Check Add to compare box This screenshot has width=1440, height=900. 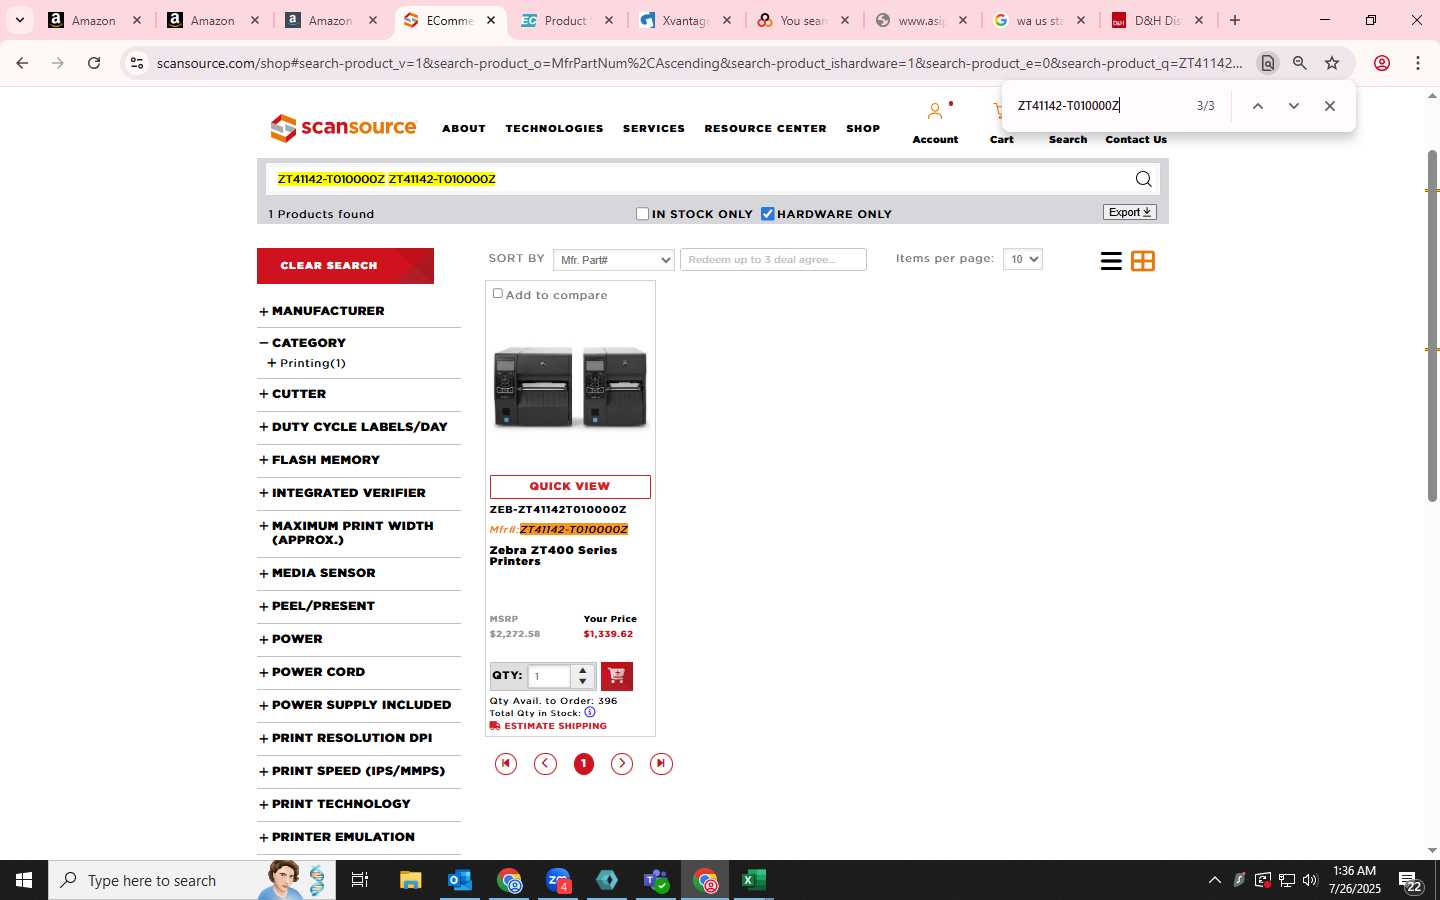point(498,294)
